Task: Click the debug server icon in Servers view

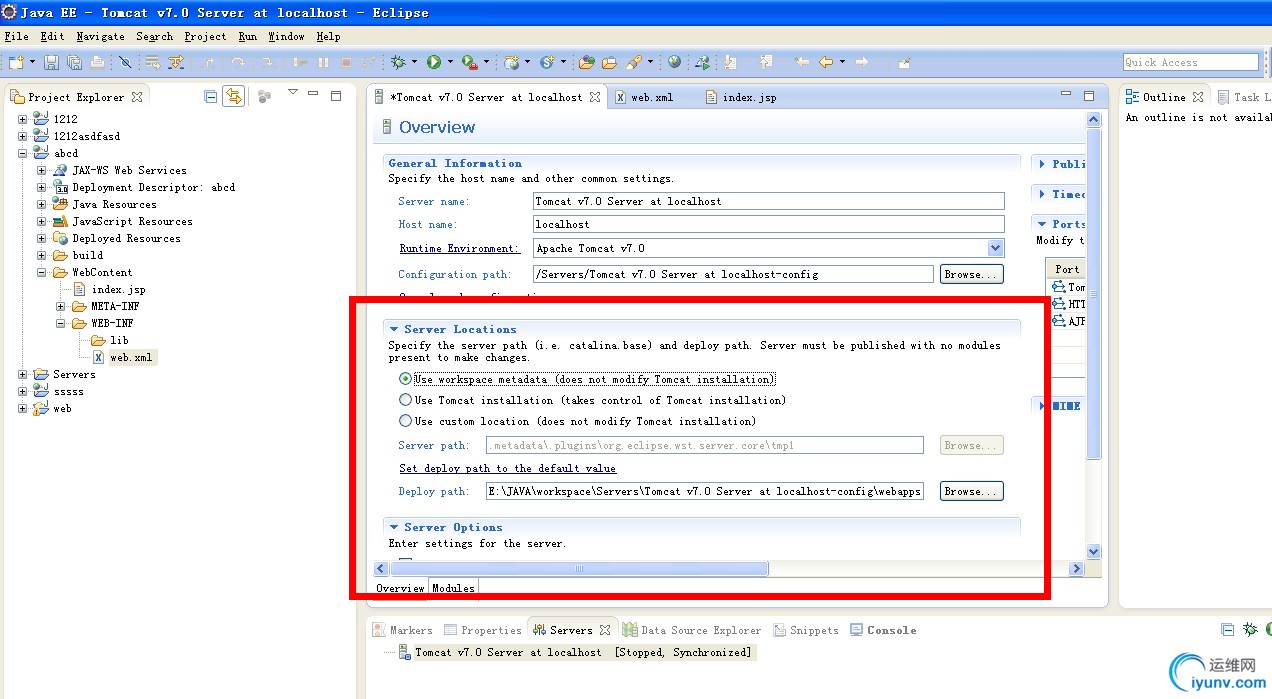Action: (1250, 630)
